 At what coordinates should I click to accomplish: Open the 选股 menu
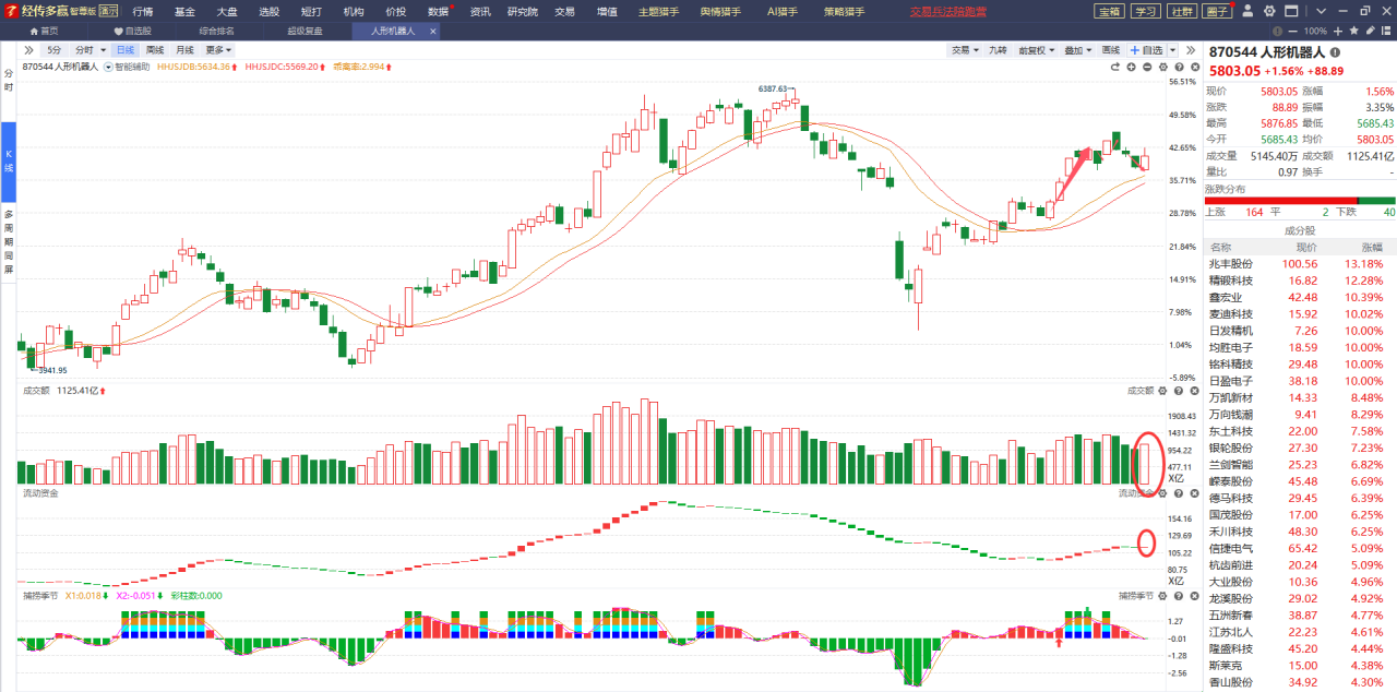(x=269, y=12)
